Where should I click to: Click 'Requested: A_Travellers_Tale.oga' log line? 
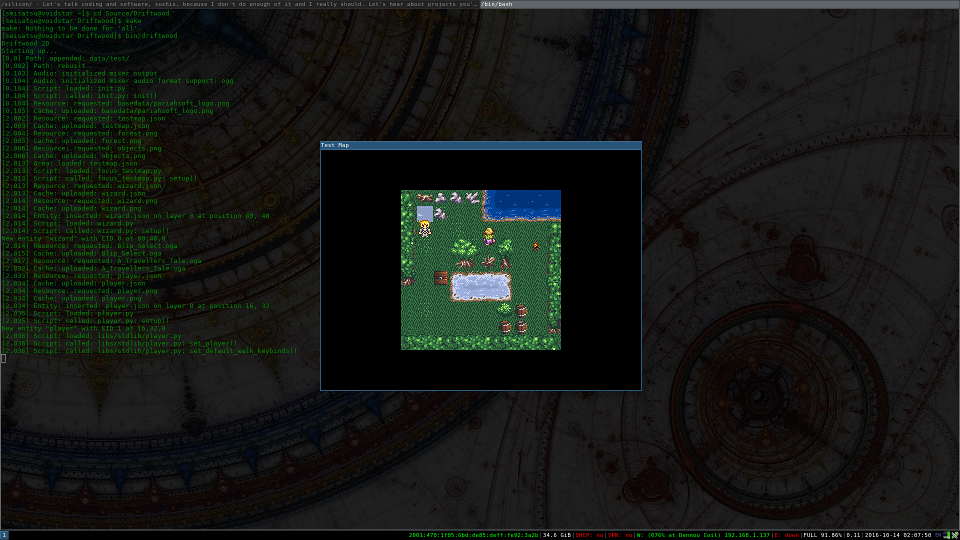click(x=101, y=261)
